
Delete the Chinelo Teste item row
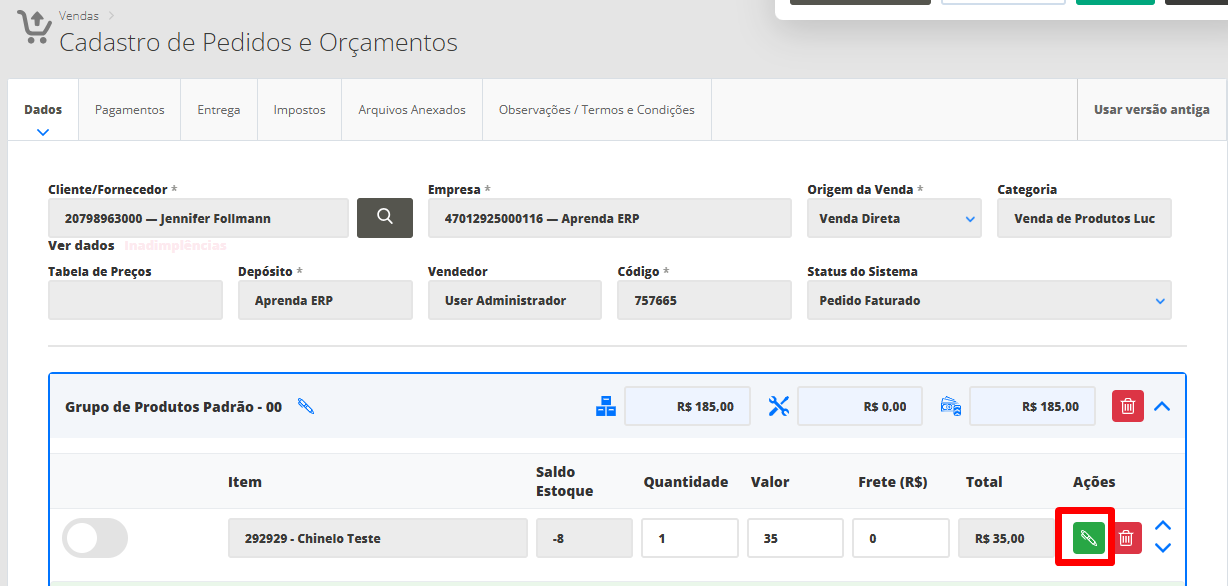[1126, 538]
